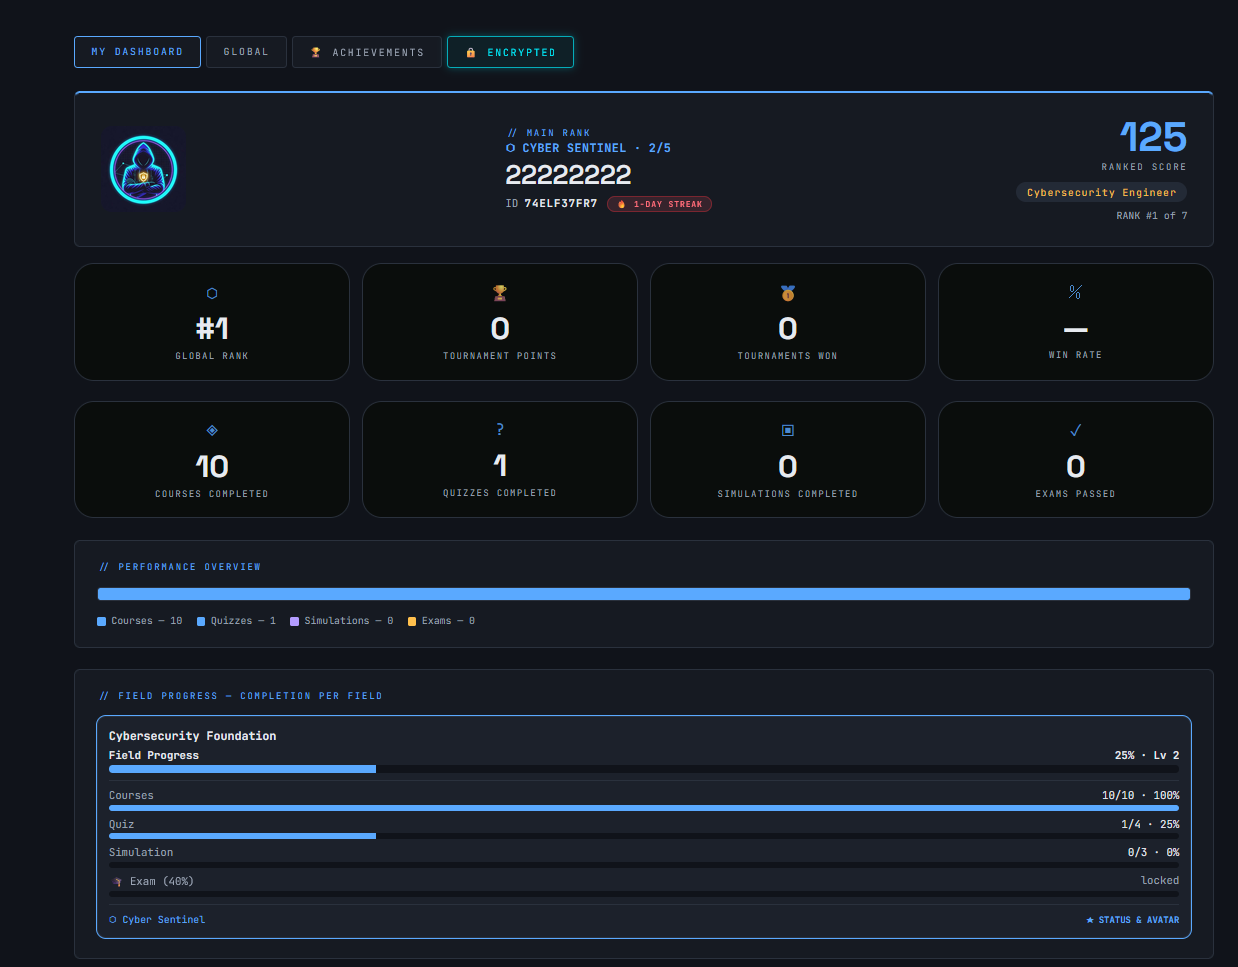Click the trophy icon on Tournament Points card
Viewport: 1238px width, 967px height.
pos(500,293)
